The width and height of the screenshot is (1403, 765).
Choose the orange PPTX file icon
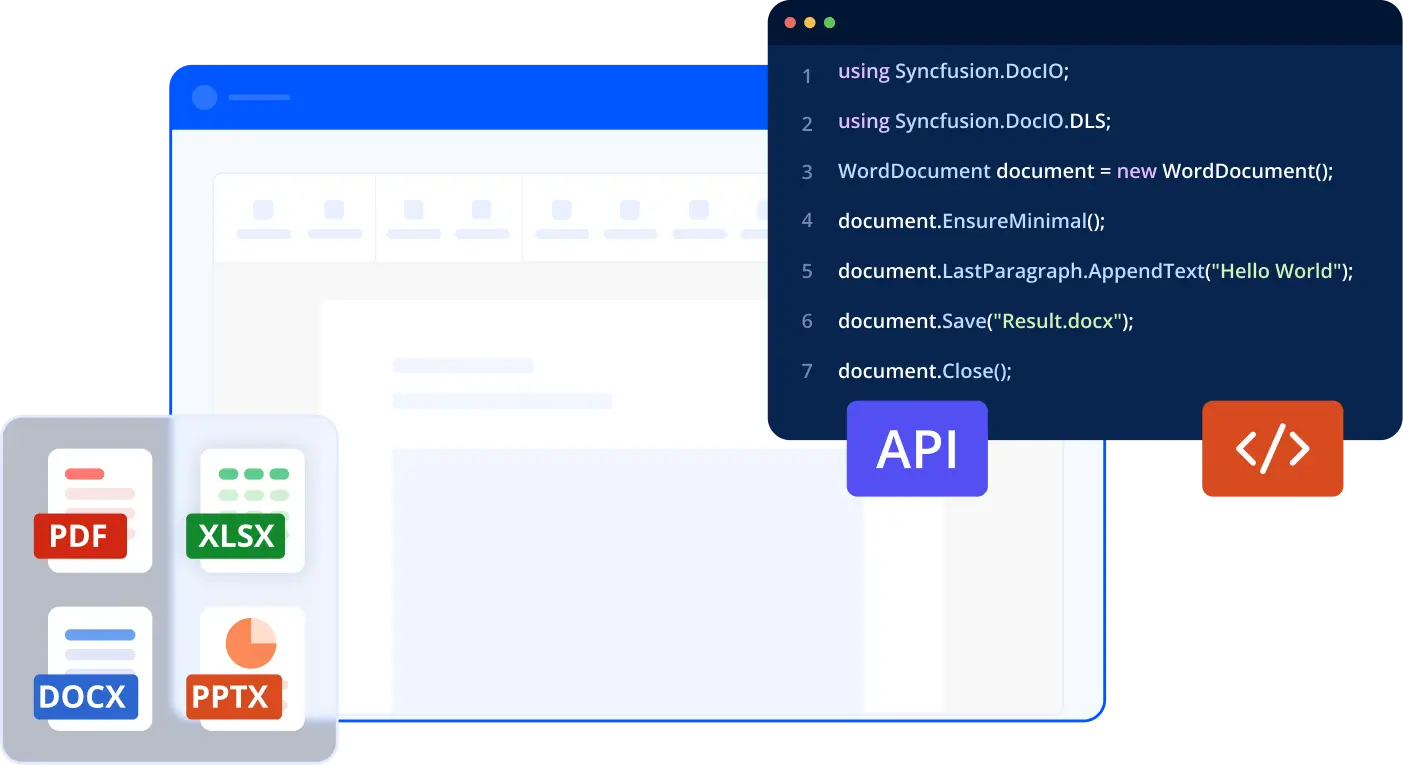pos(244,669)
